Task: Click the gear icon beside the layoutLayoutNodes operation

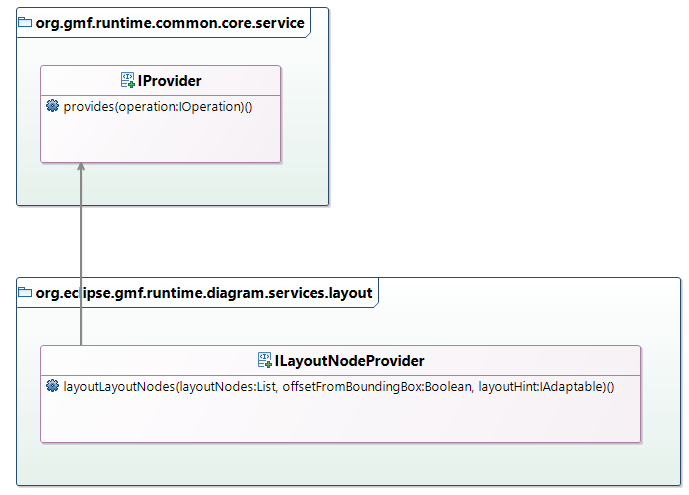Action: pyautogui.click(x=53, y=386)
